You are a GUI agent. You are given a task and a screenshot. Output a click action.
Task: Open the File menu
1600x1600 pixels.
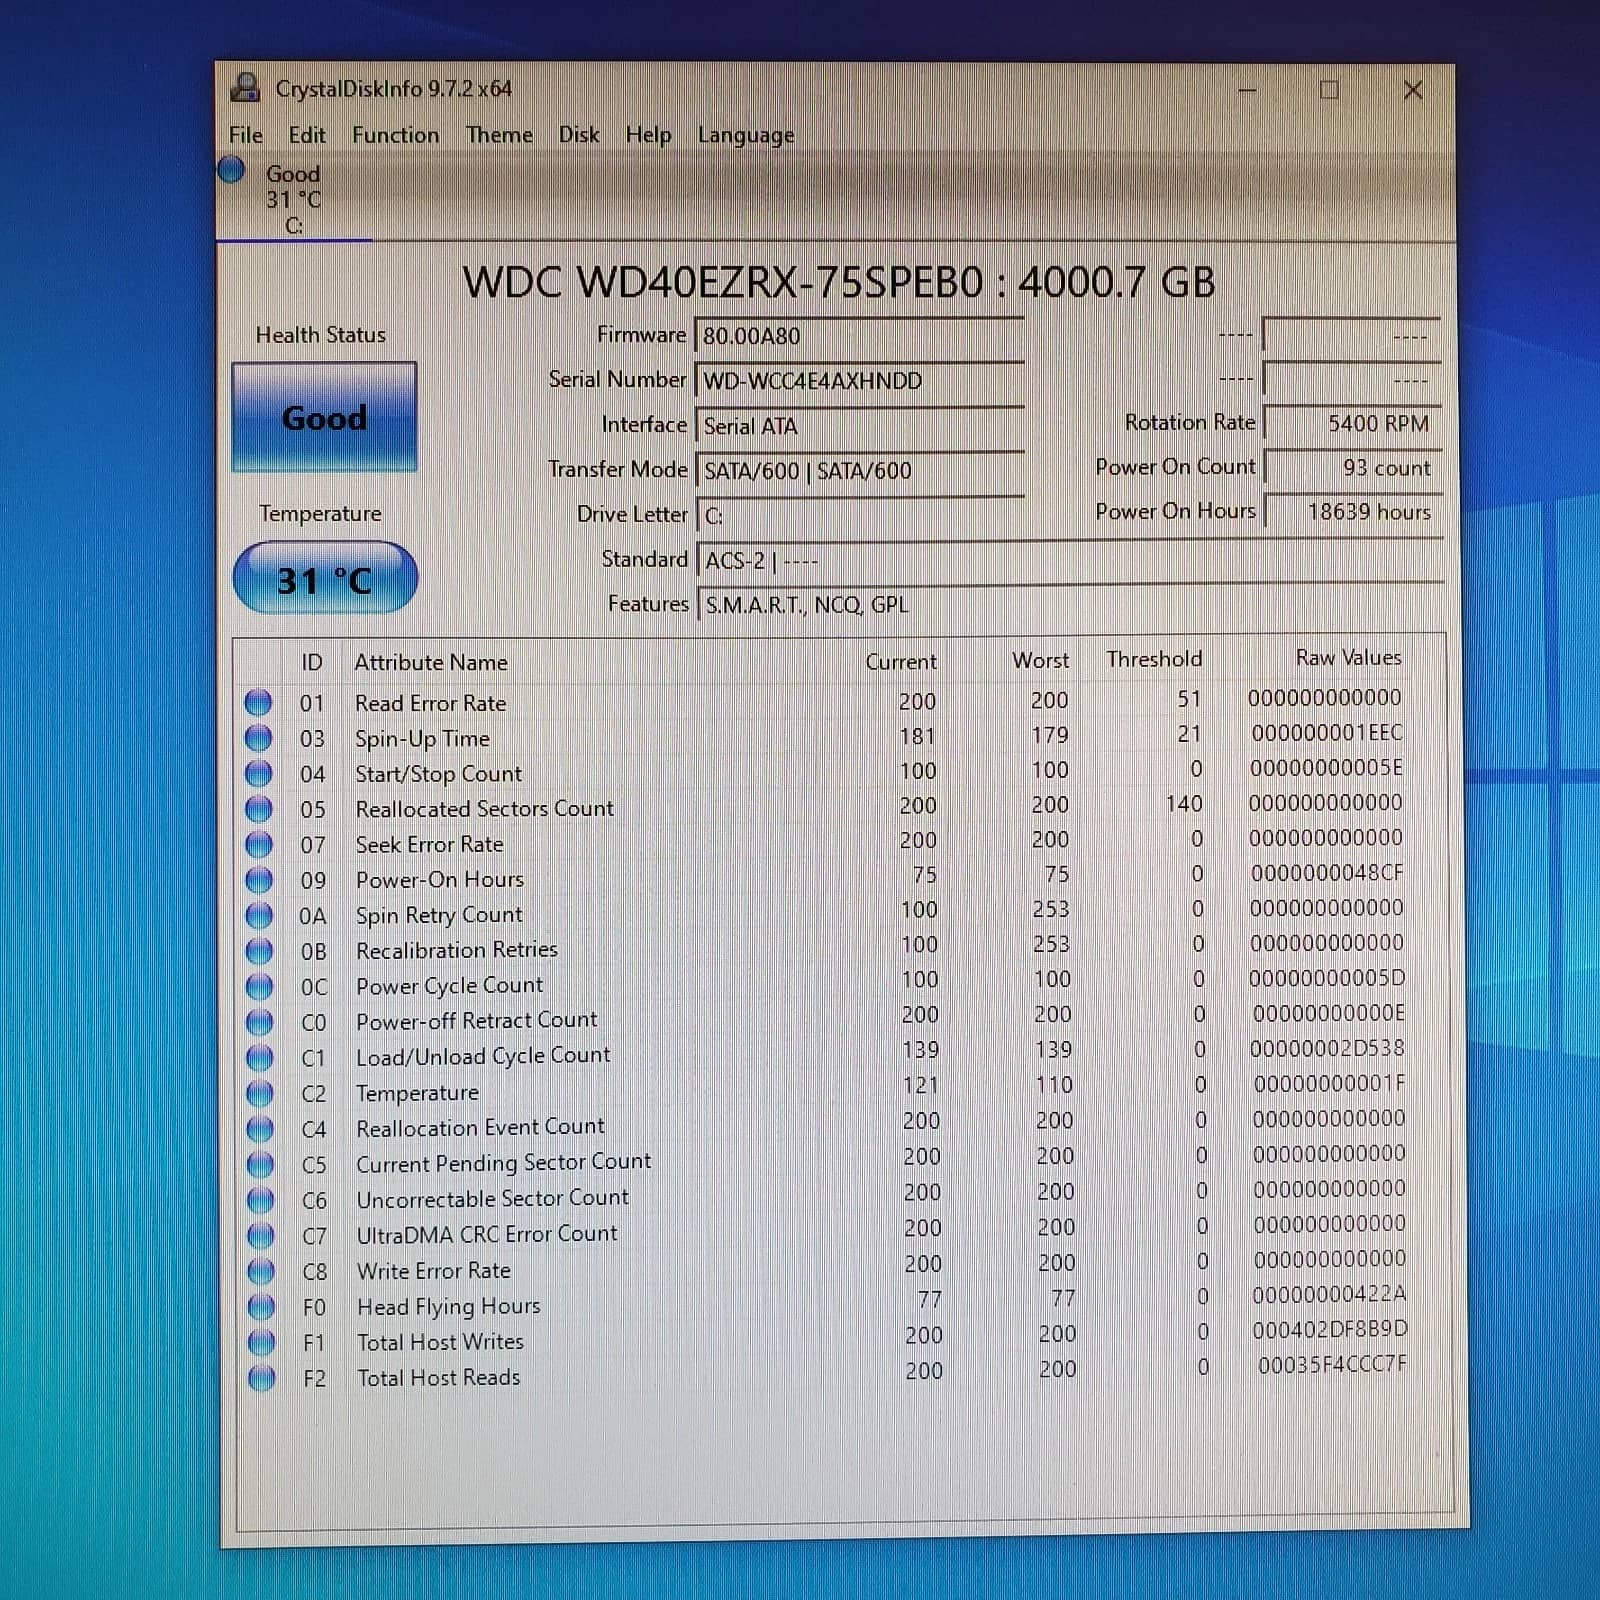(x=246, y=135)
